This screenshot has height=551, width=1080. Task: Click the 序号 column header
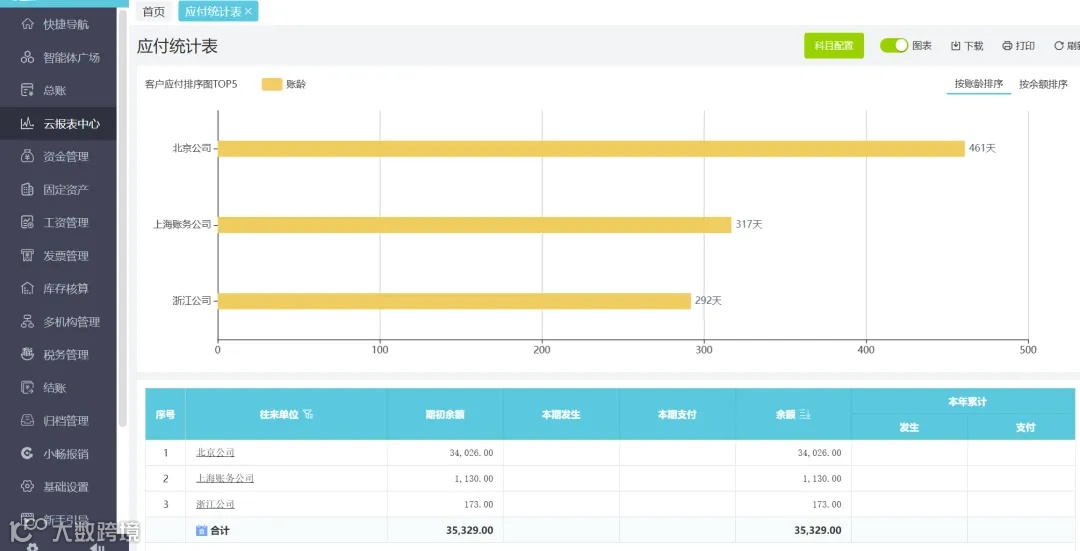coord(165,414)
